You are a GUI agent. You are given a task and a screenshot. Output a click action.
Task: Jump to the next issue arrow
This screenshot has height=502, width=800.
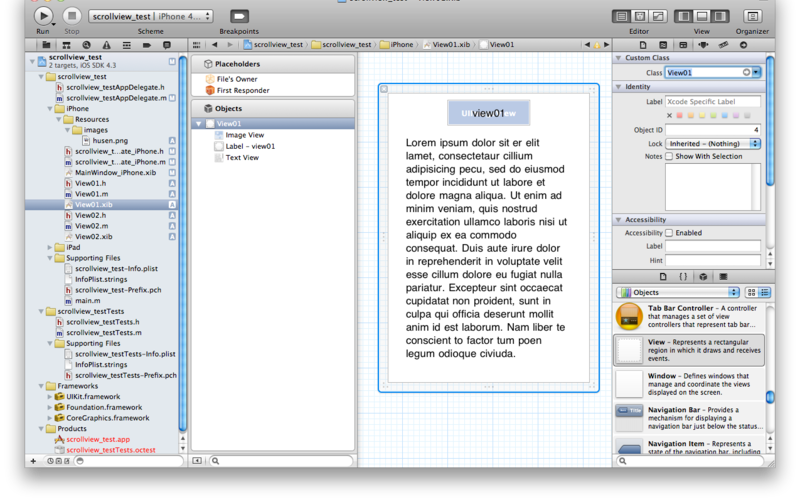click(x=607, y=45)
